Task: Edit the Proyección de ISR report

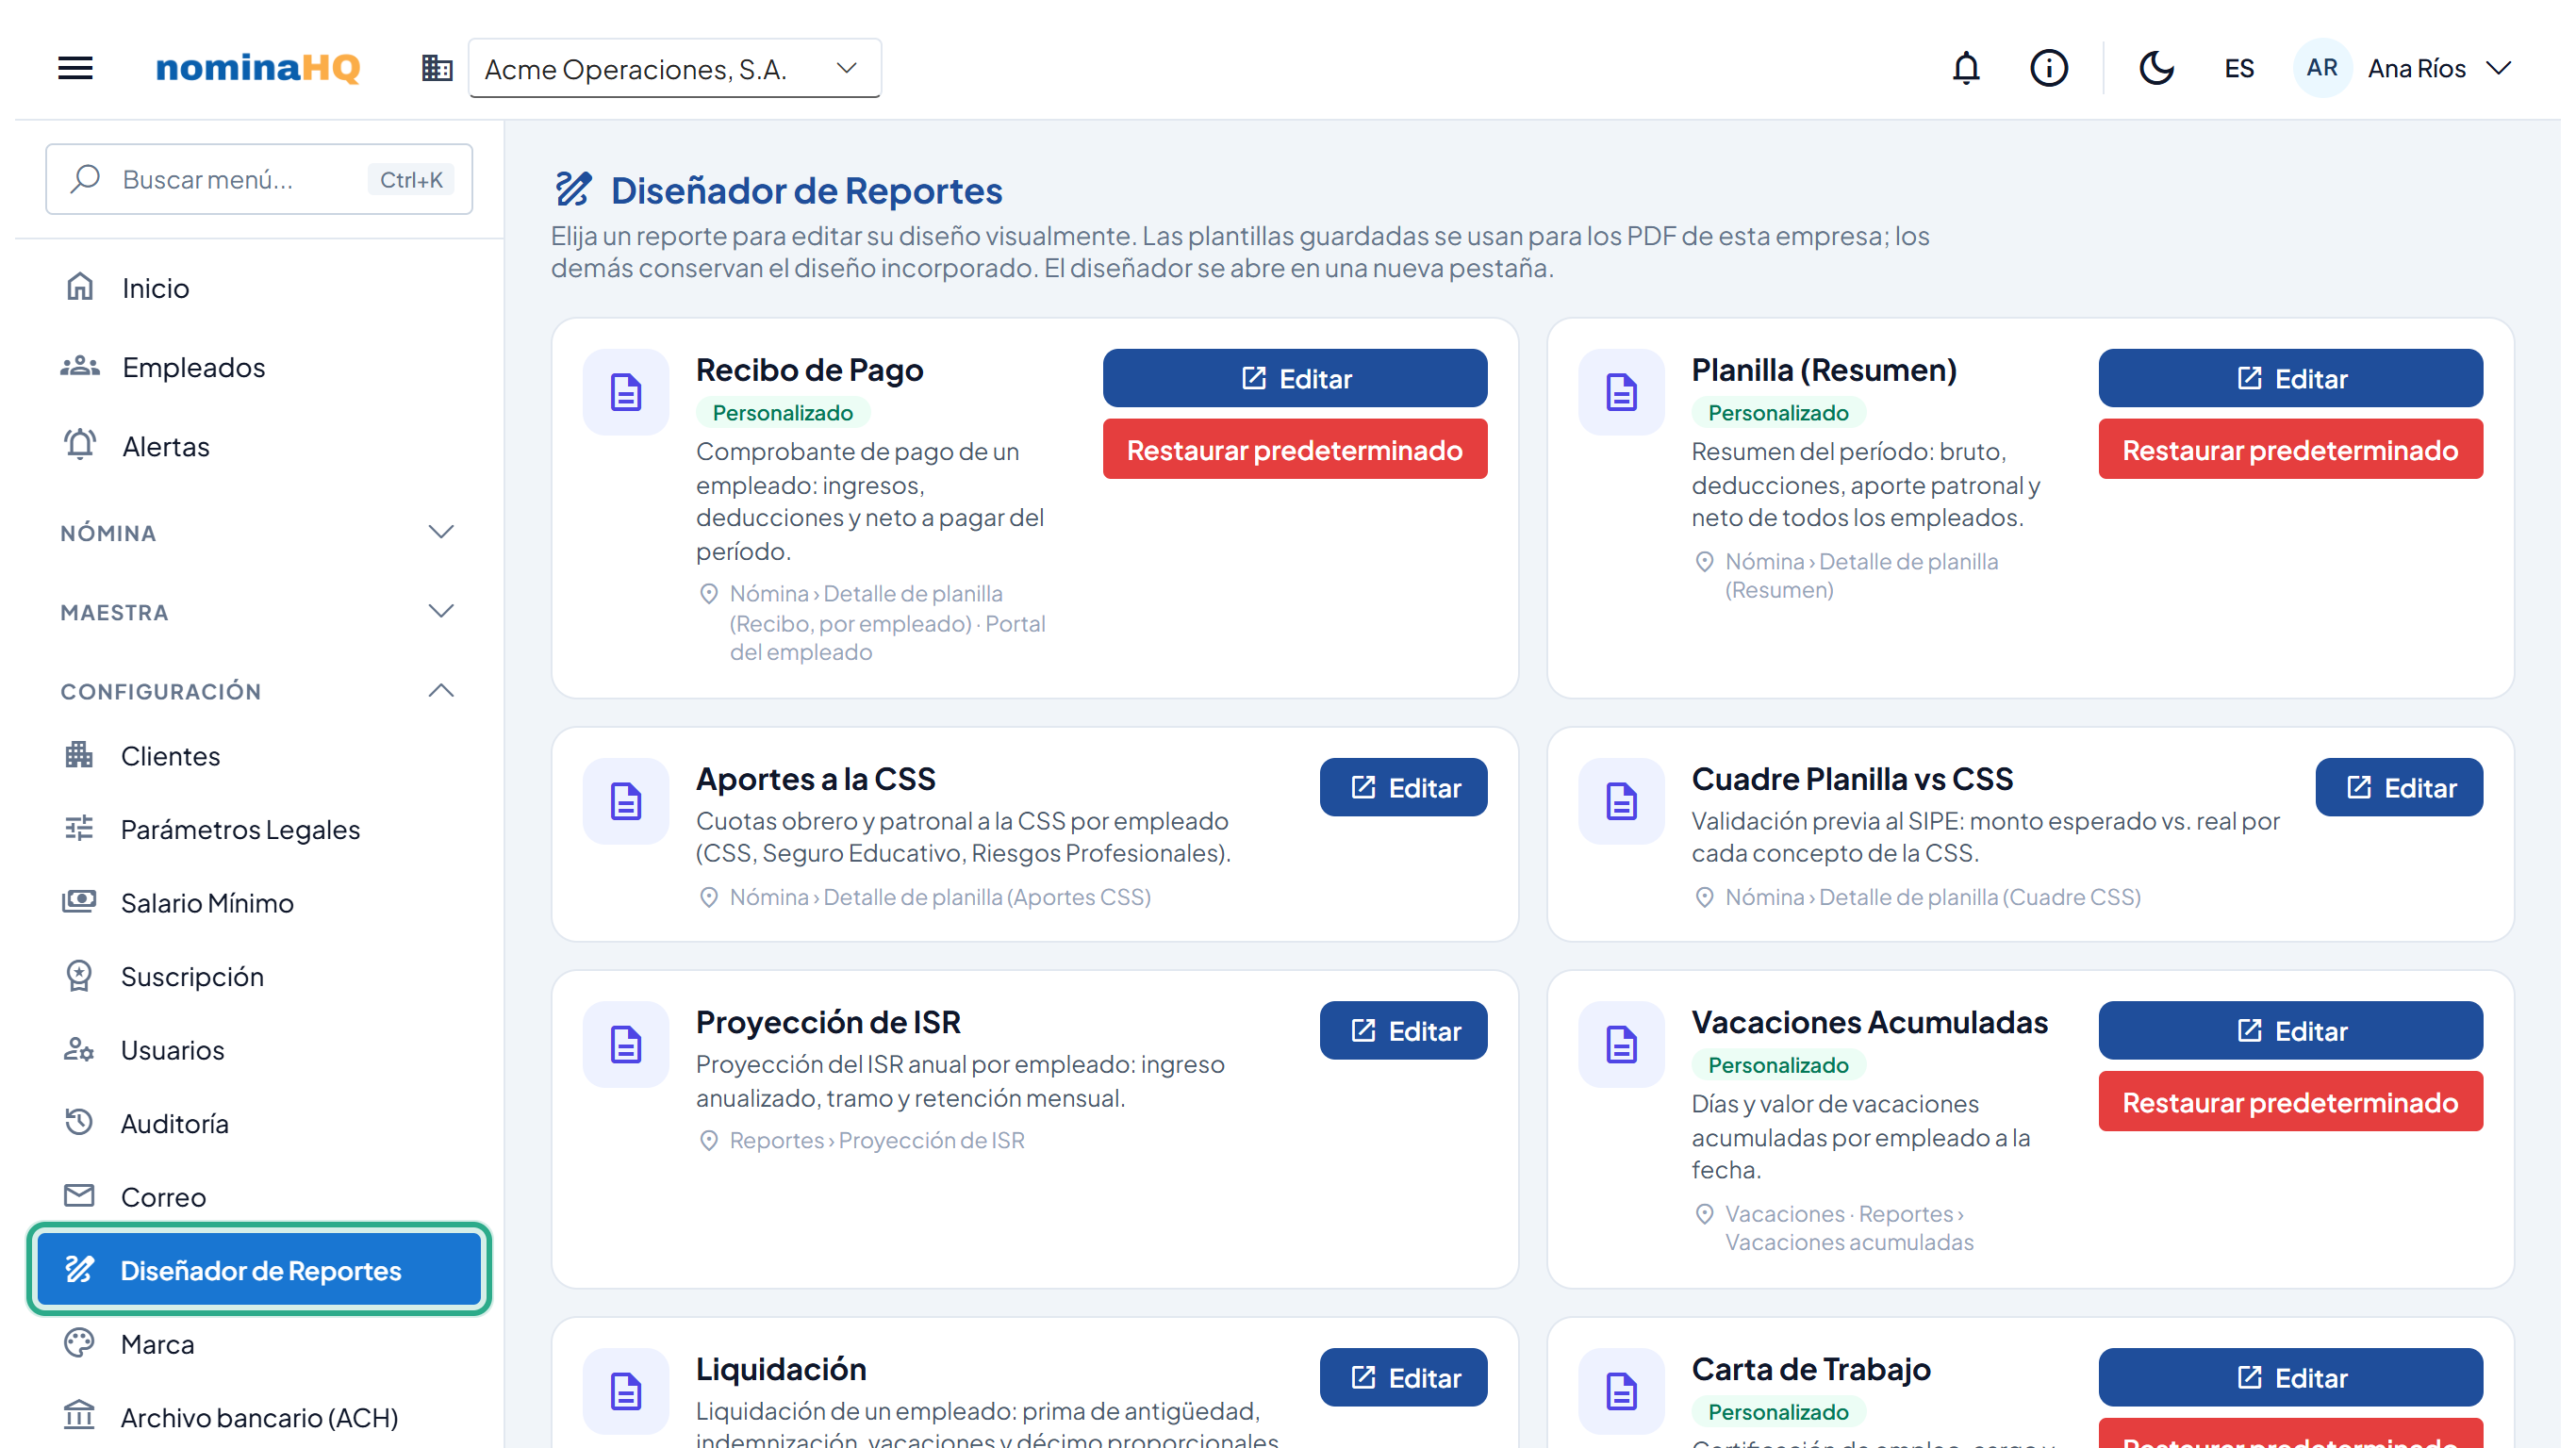Action: pyautogui.click(x=1404, y=1030)
